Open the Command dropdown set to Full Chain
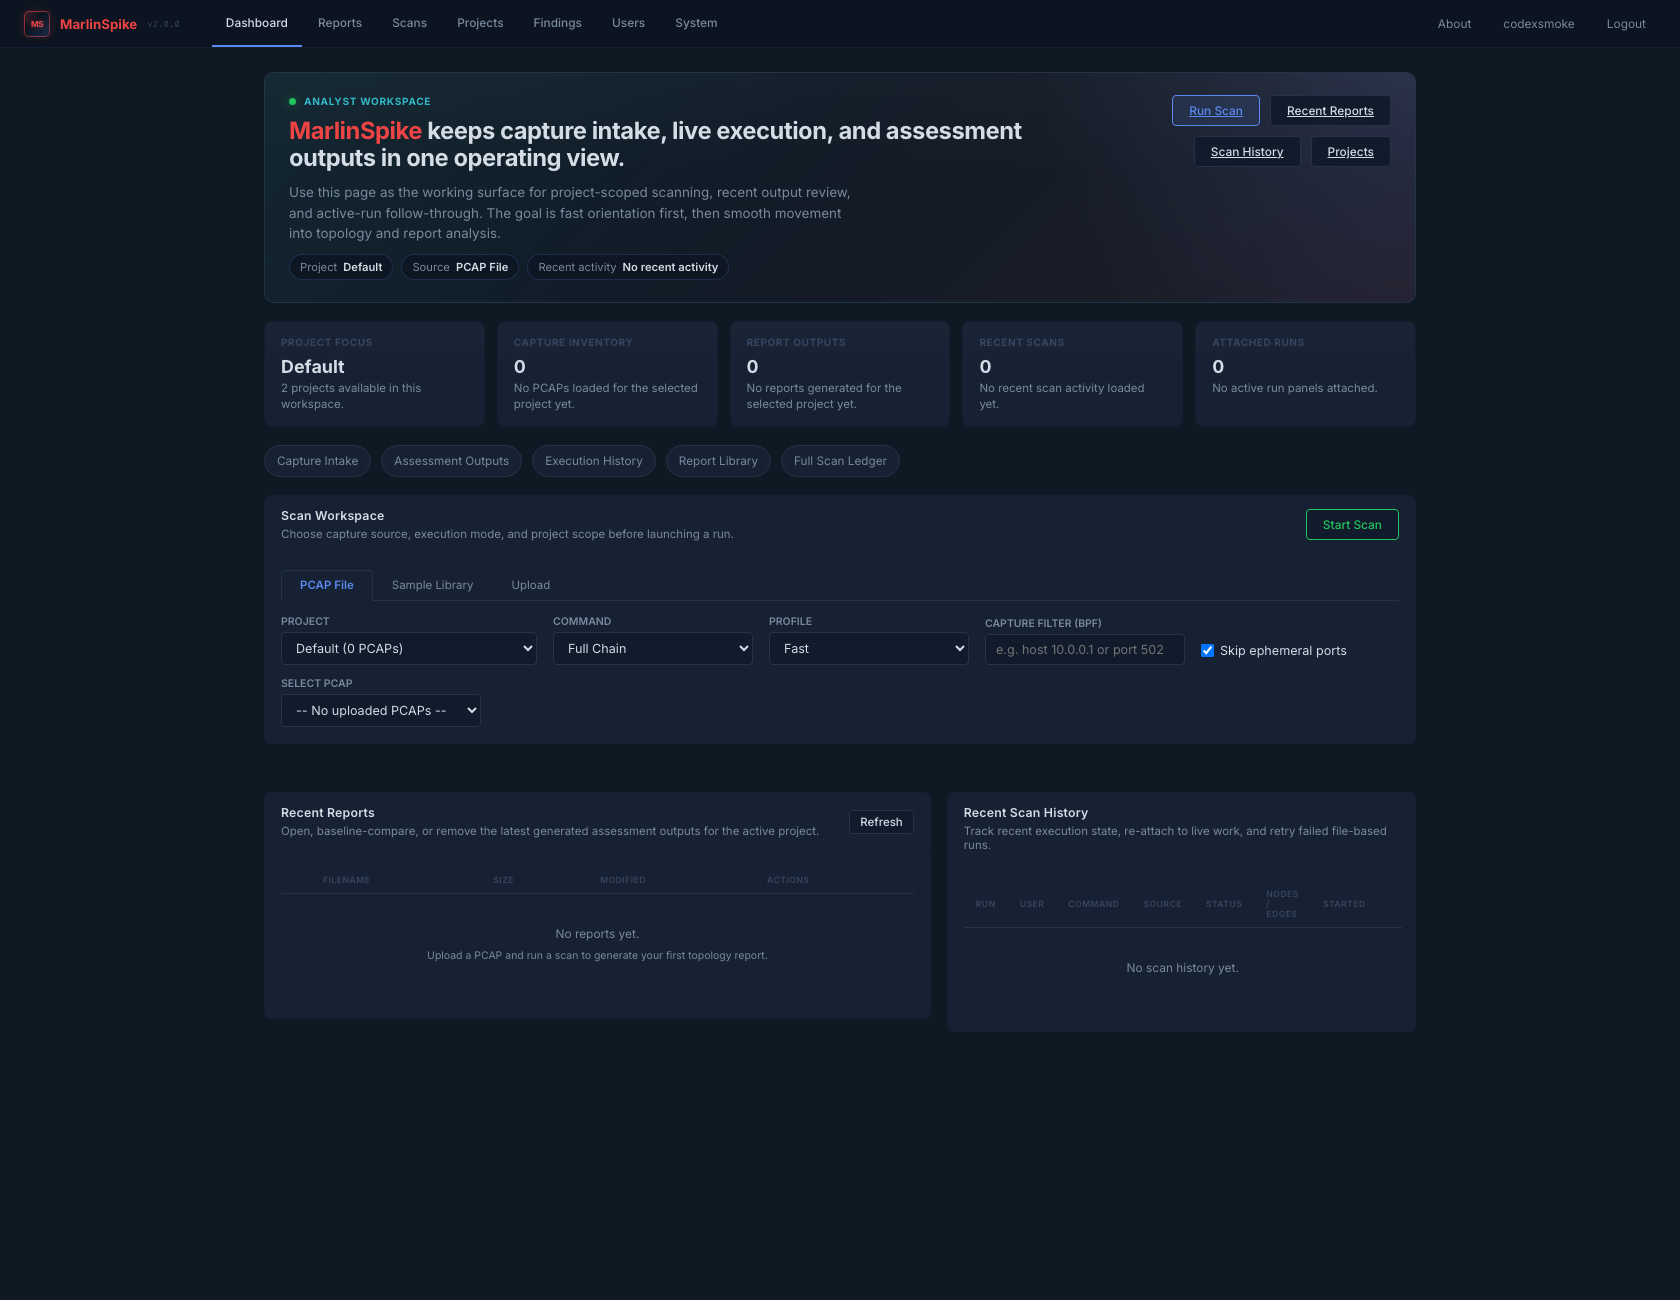Screen dimensions: 1680x1300 [652, 648]
